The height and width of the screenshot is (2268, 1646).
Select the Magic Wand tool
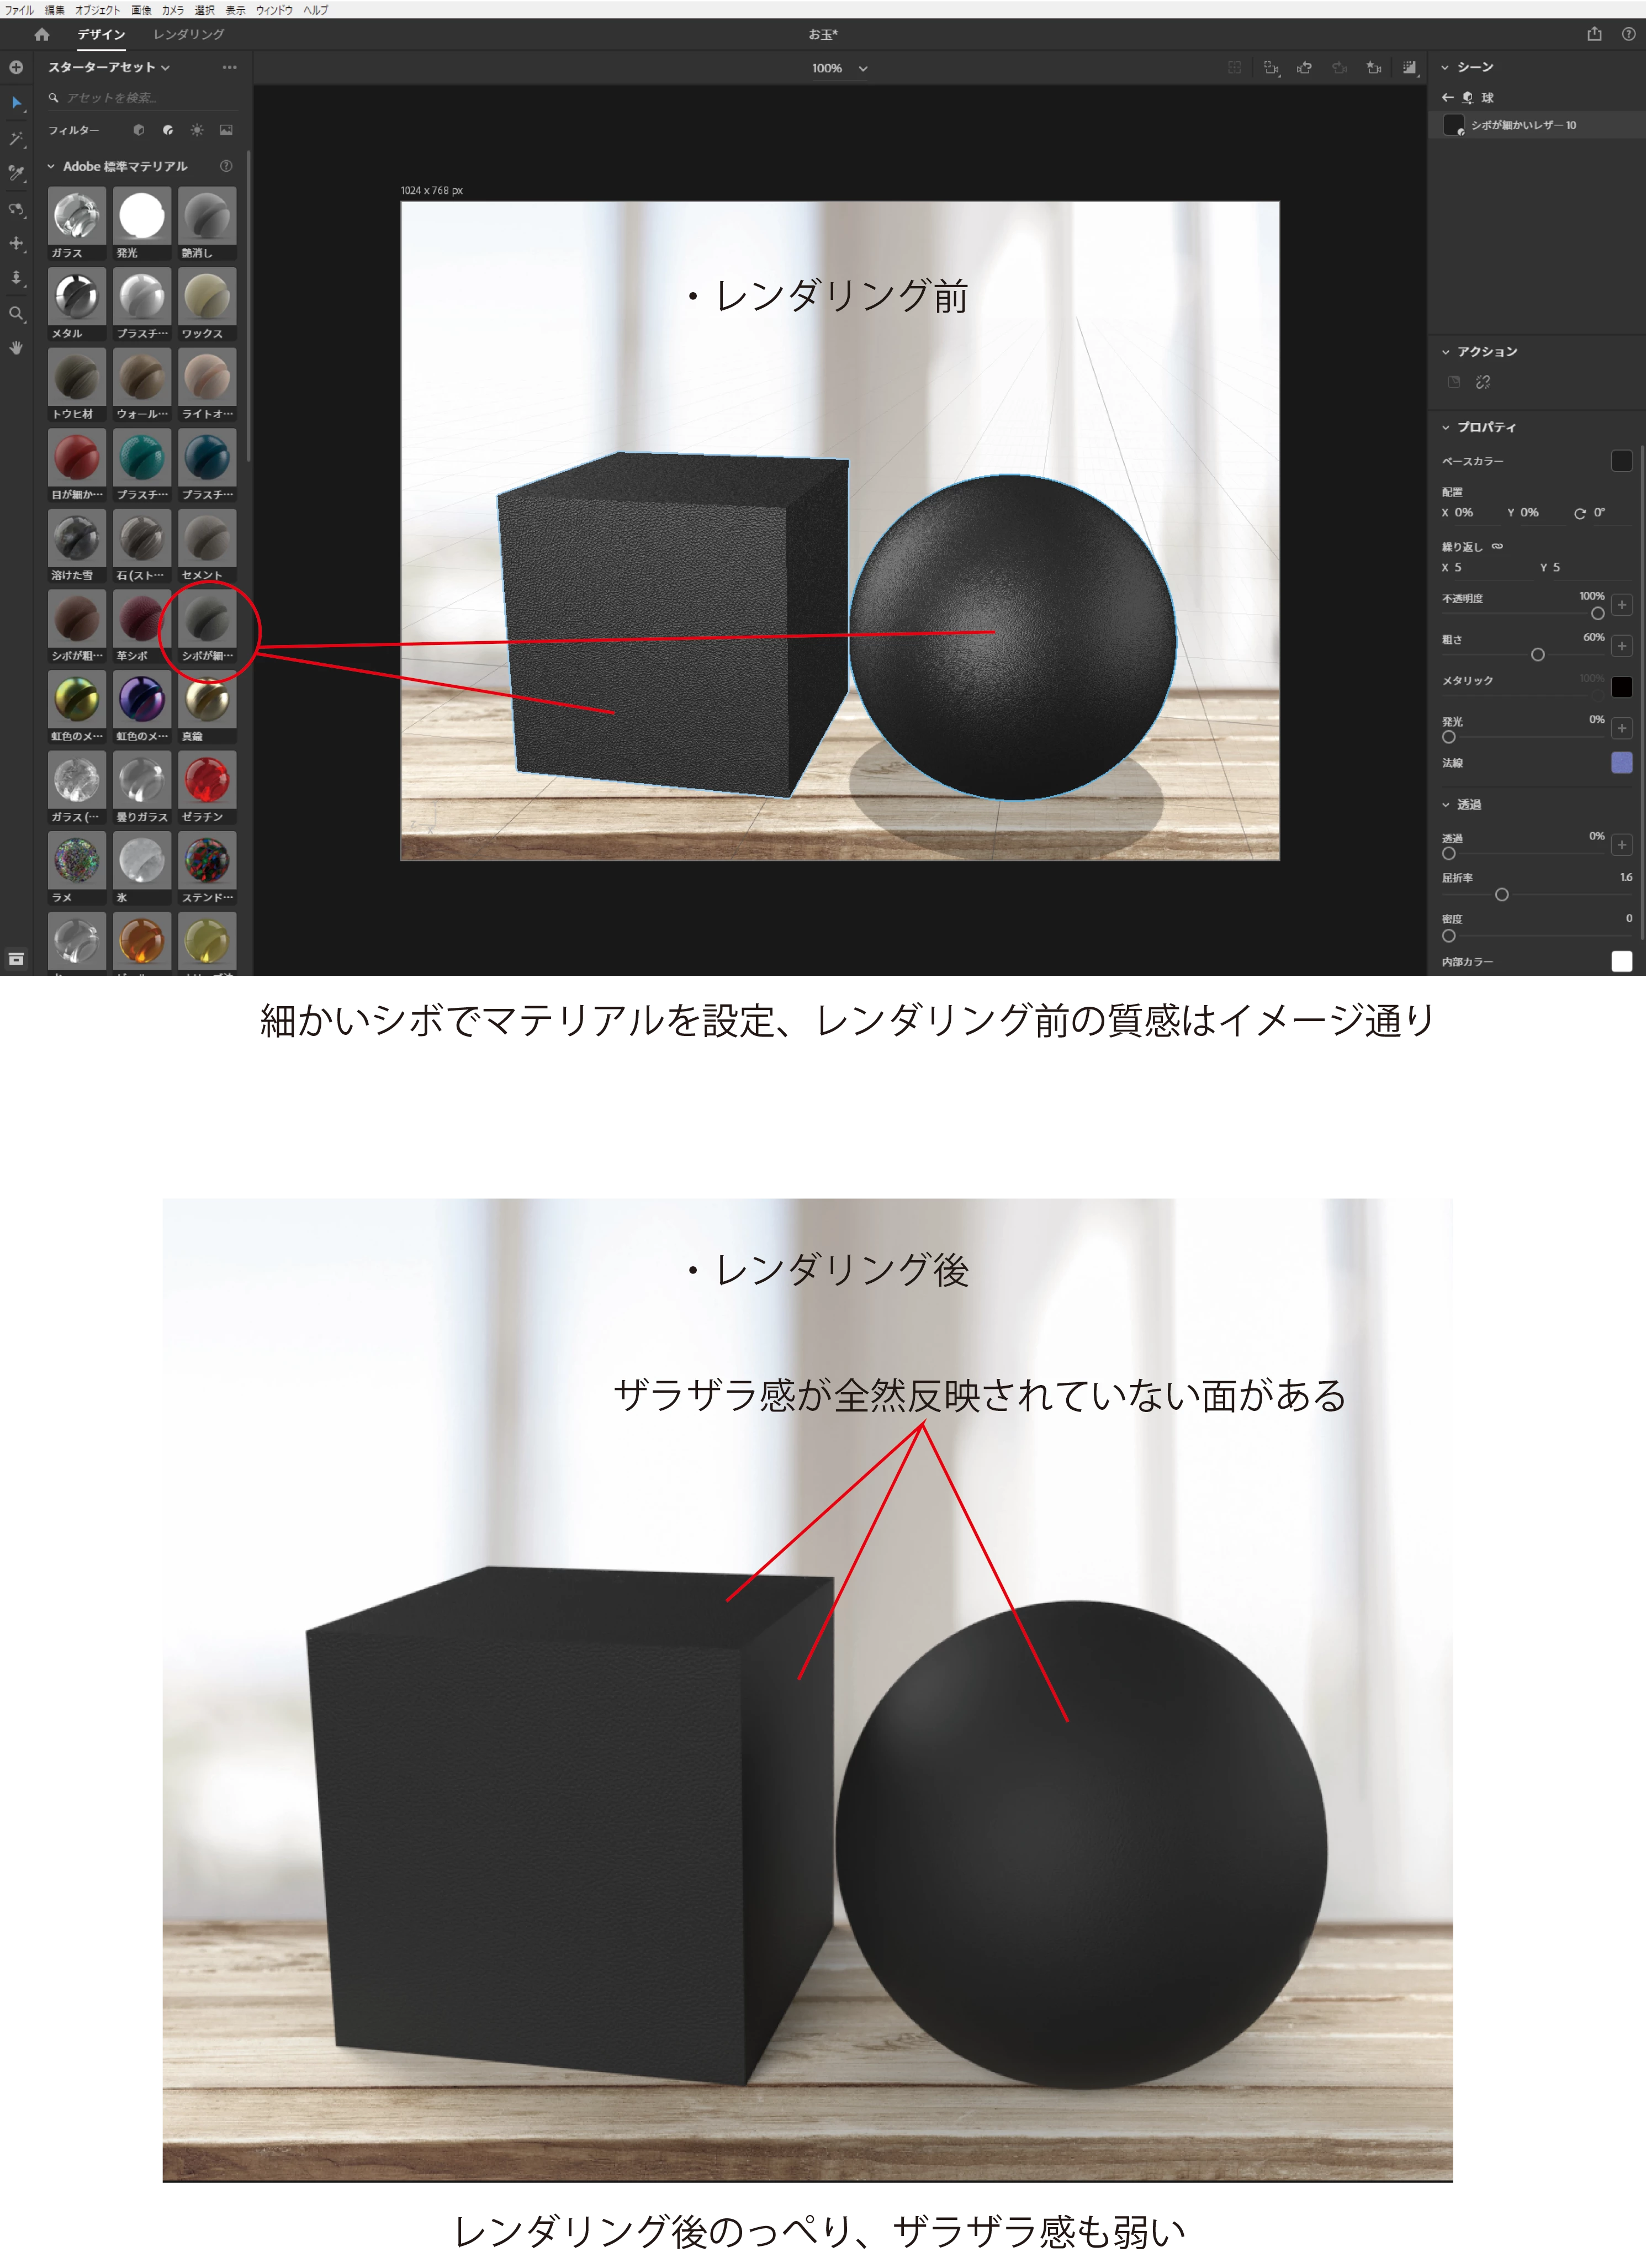pyautogui.click(x=16, y=138)
